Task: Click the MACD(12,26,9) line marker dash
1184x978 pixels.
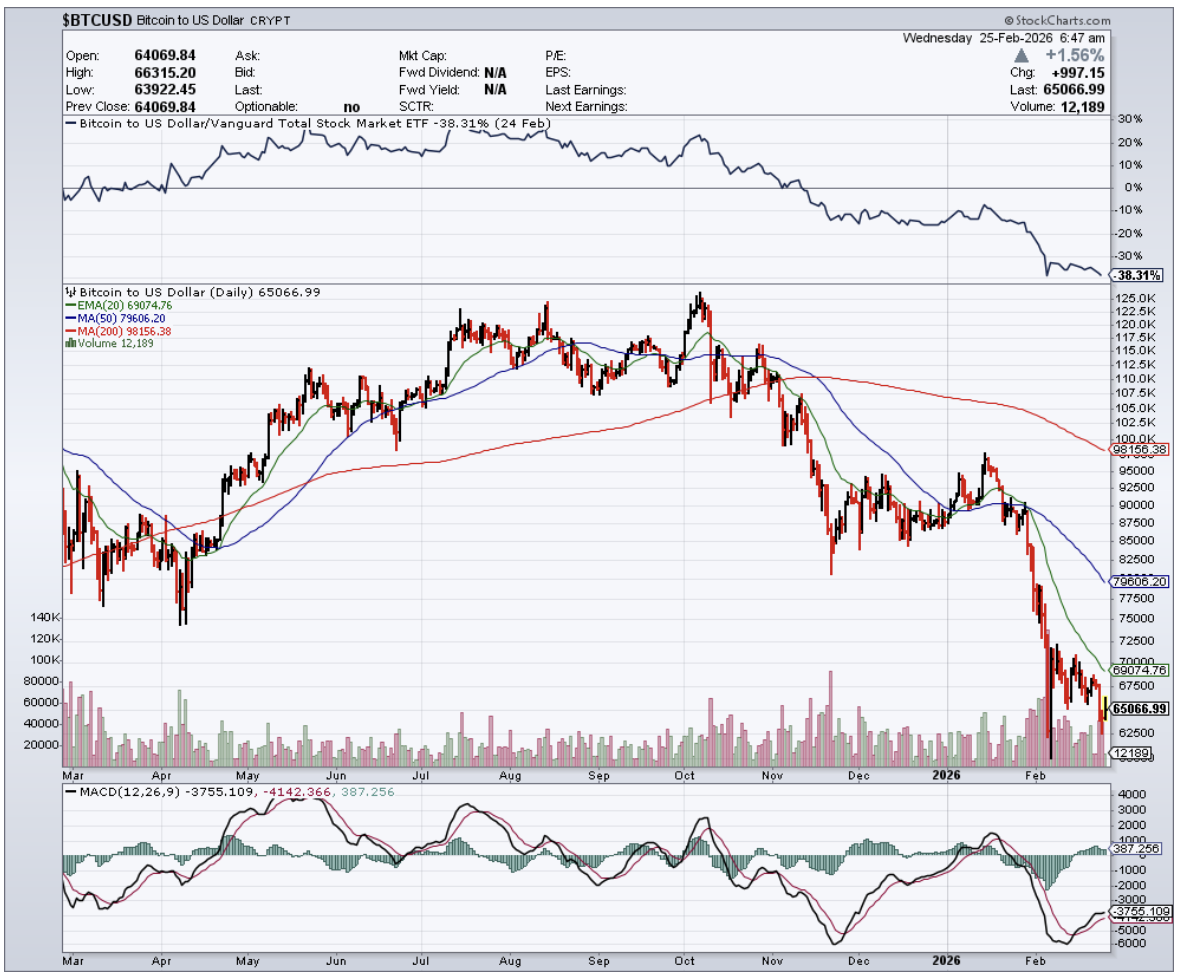Action: [68, 791]
